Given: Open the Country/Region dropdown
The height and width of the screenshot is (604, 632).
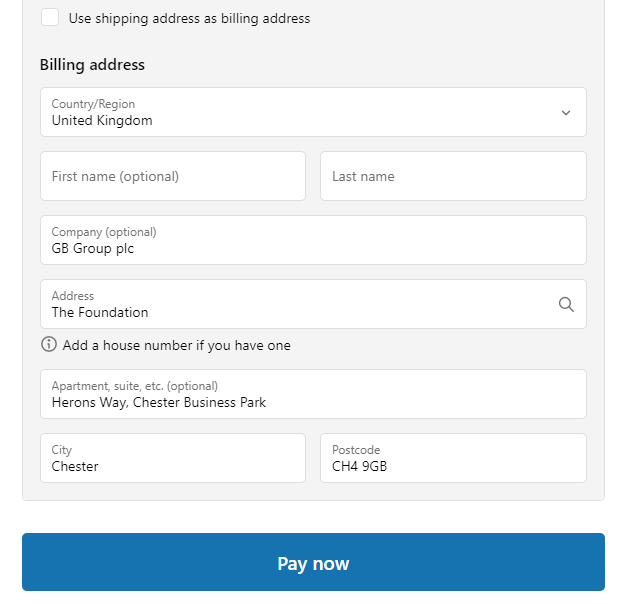Looking at the screenshot, I should click(x=313, y=112).
